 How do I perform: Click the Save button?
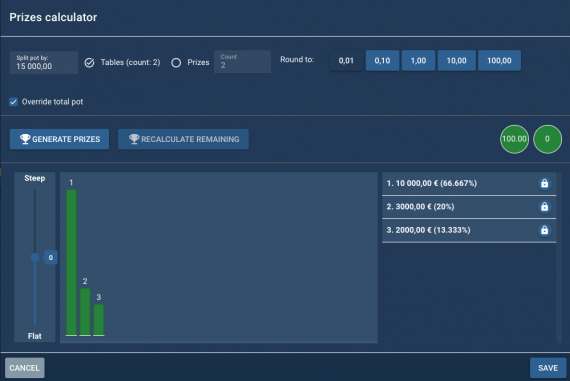(548, 368)
